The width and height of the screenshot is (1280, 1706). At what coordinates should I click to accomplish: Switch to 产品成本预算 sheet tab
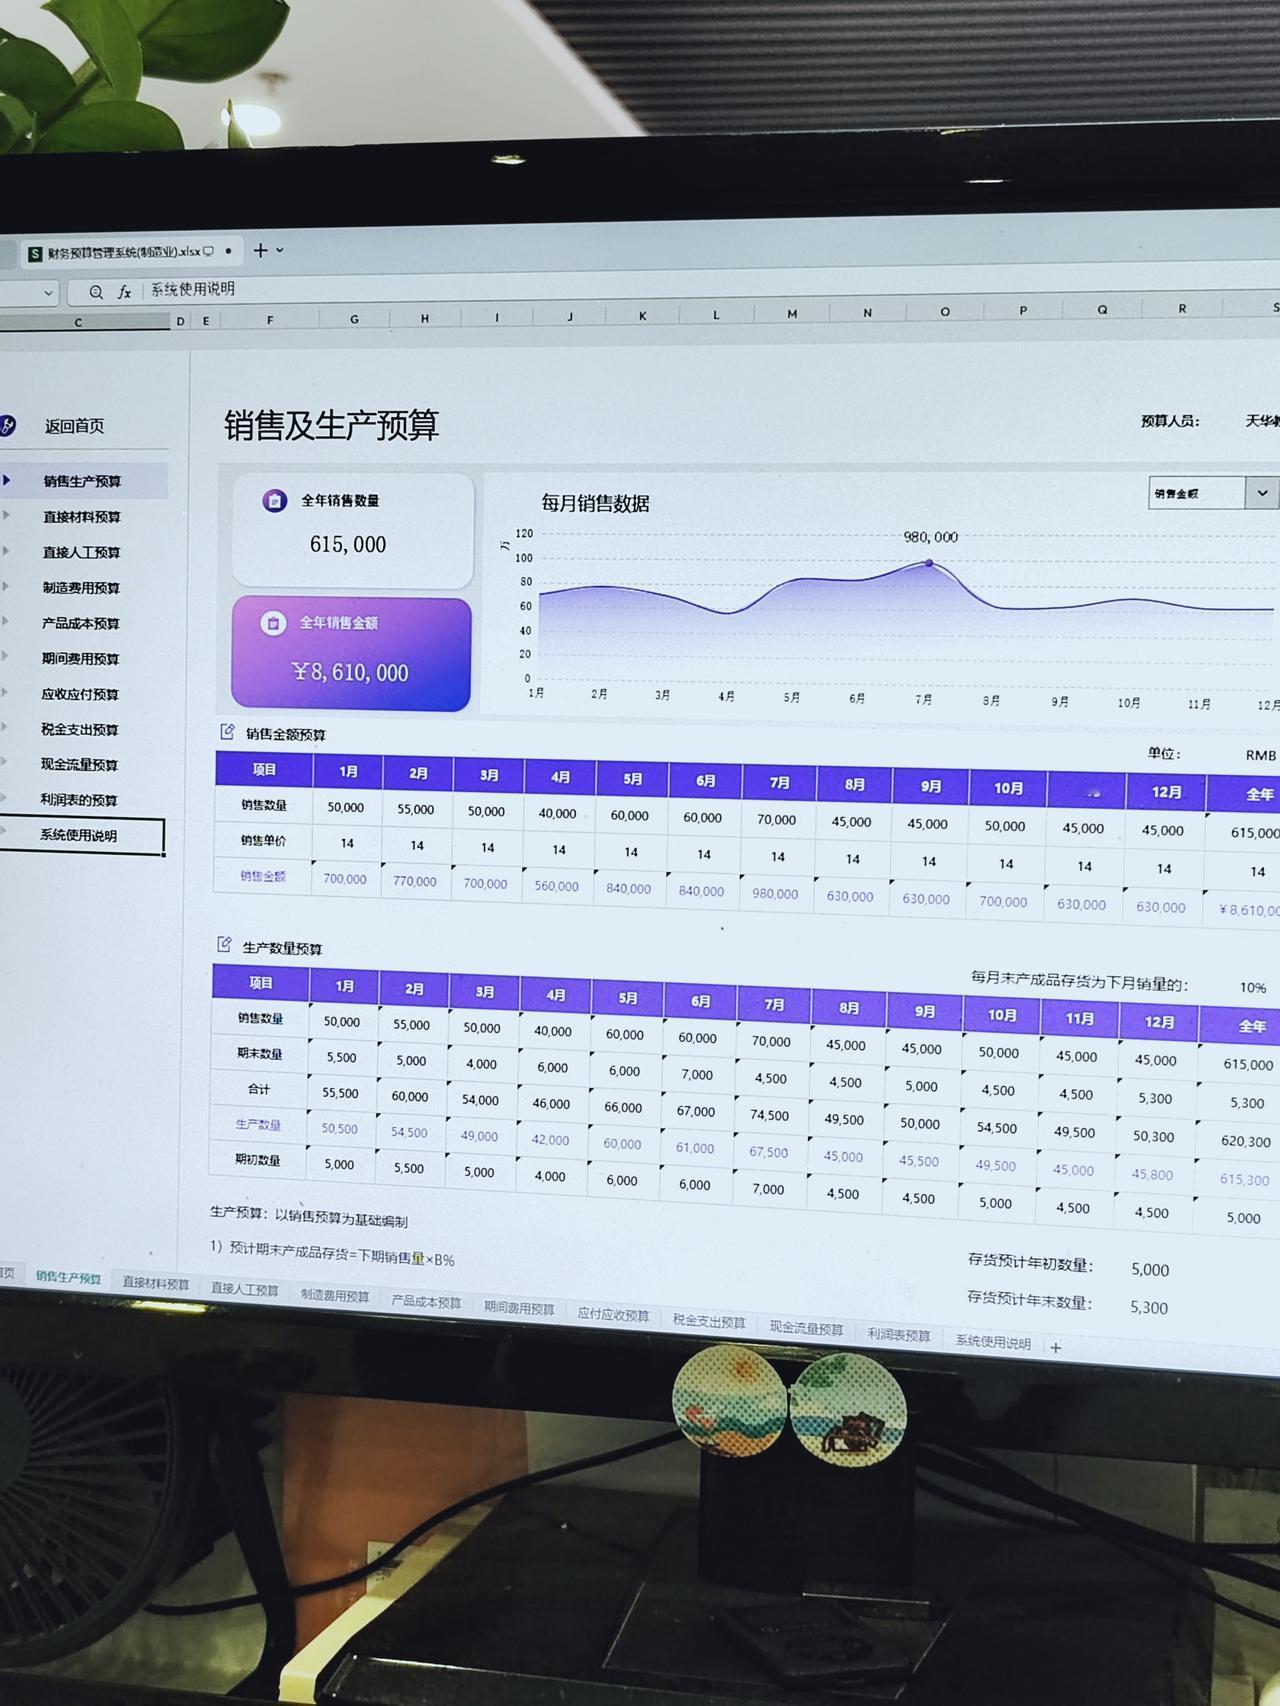426,1302
